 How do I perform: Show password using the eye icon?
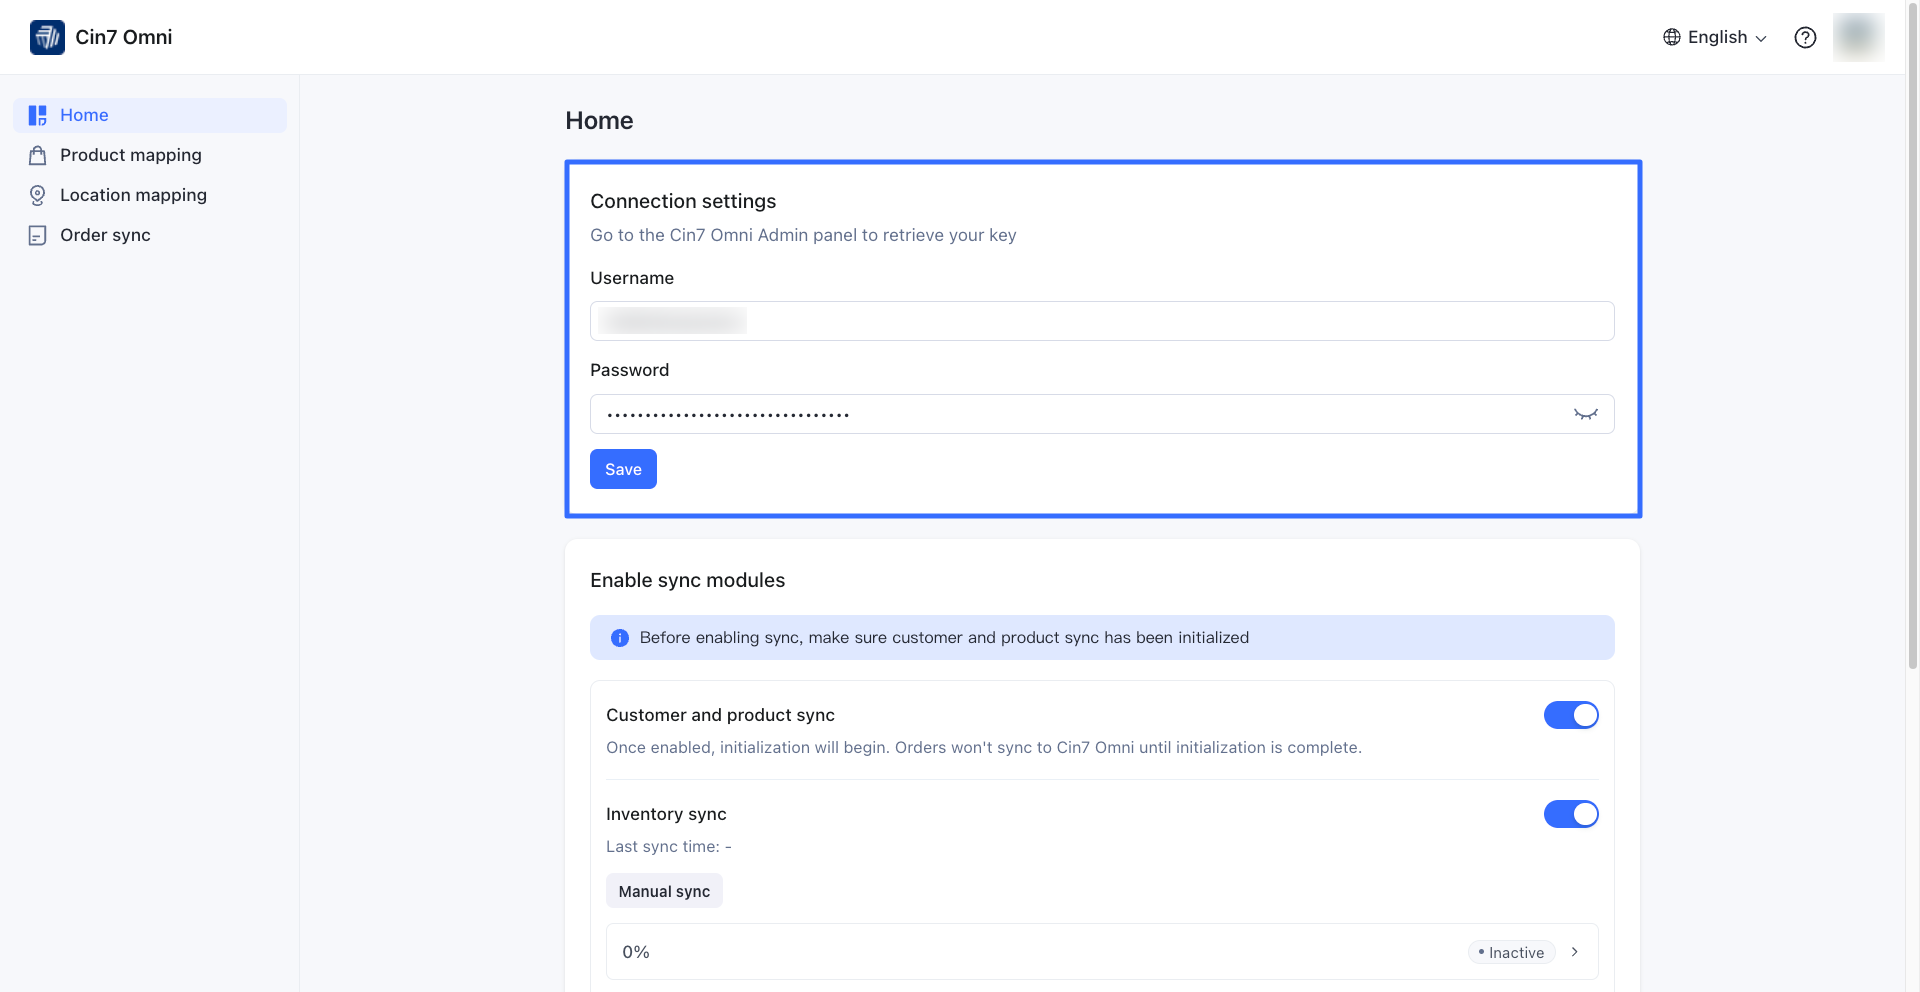pos(1585,414)
